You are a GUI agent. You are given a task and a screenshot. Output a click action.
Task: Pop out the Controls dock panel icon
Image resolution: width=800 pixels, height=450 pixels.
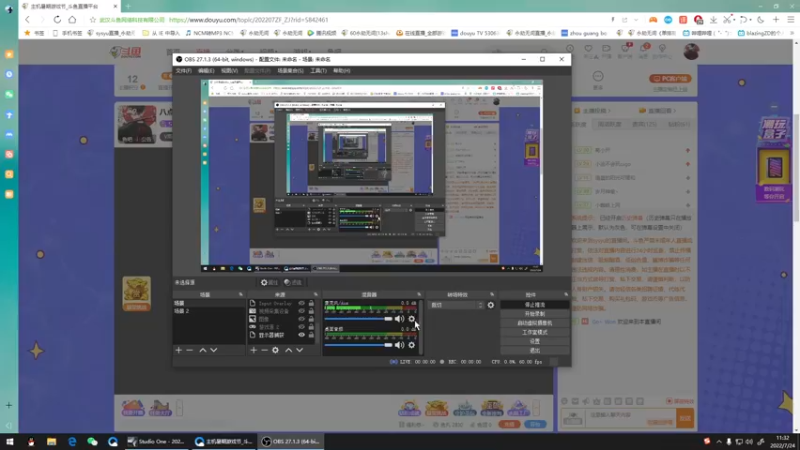[566, 294]
